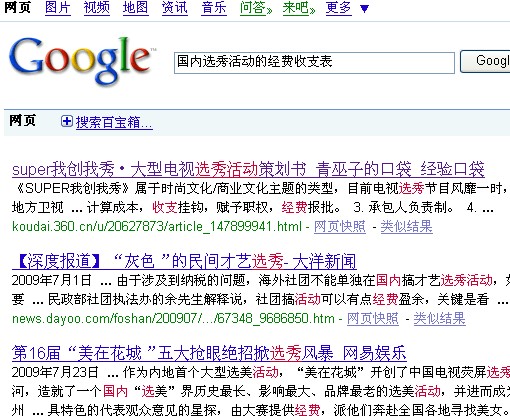
Task: Open result 'super我创我秀 大型电视选秀活动策划书'
Action: tap(248, 169)
